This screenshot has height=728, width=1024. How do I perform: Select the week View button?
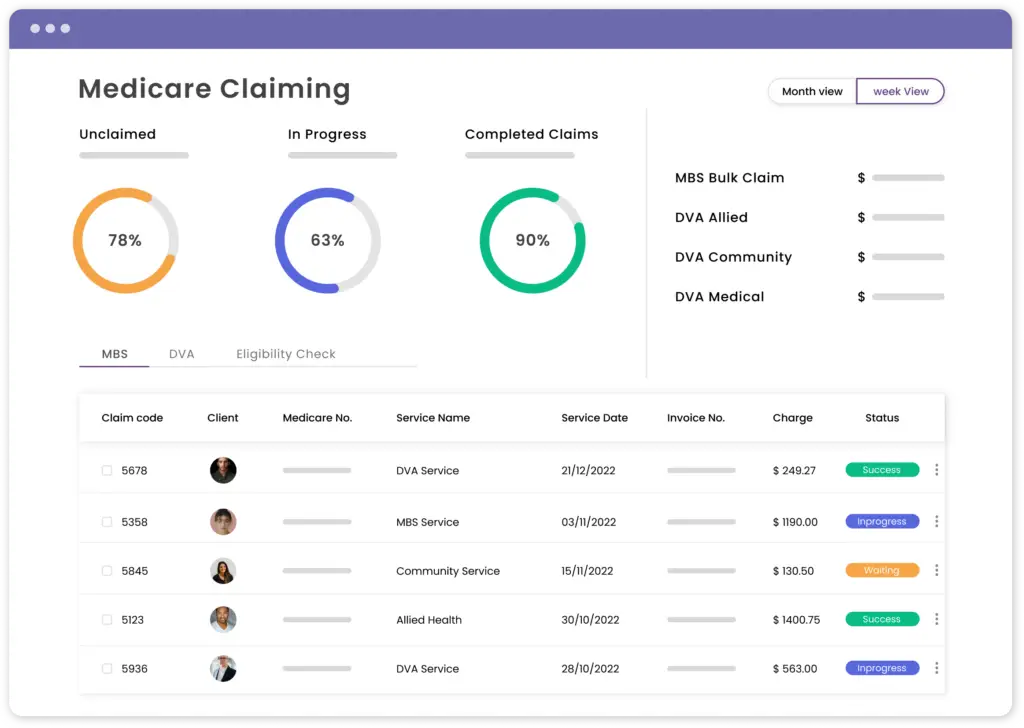coord(900,91)
